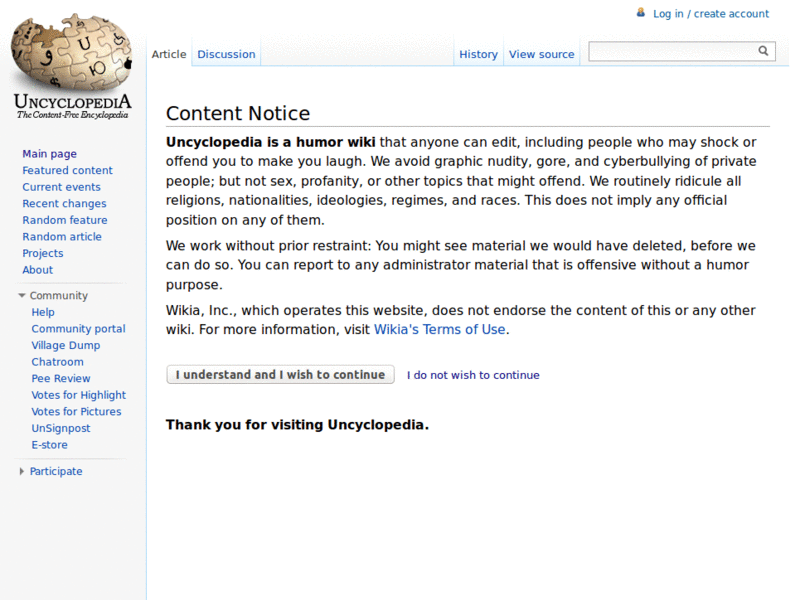Click the Uncyclopedia potato logo

[72, 60]
